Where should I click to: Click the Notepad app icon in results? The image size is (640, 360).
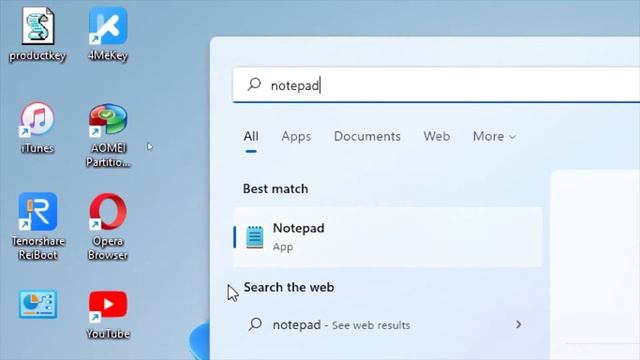tap(255, 237)
